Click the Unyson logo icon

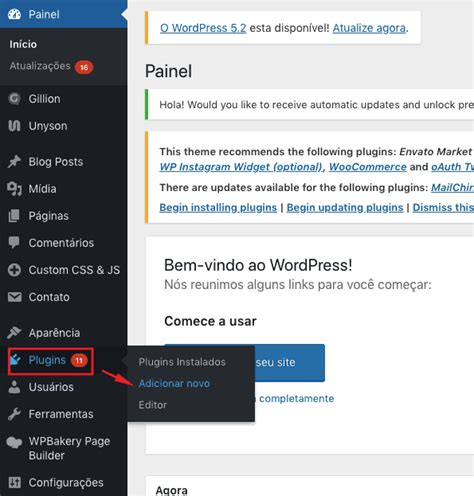[14, 126]
